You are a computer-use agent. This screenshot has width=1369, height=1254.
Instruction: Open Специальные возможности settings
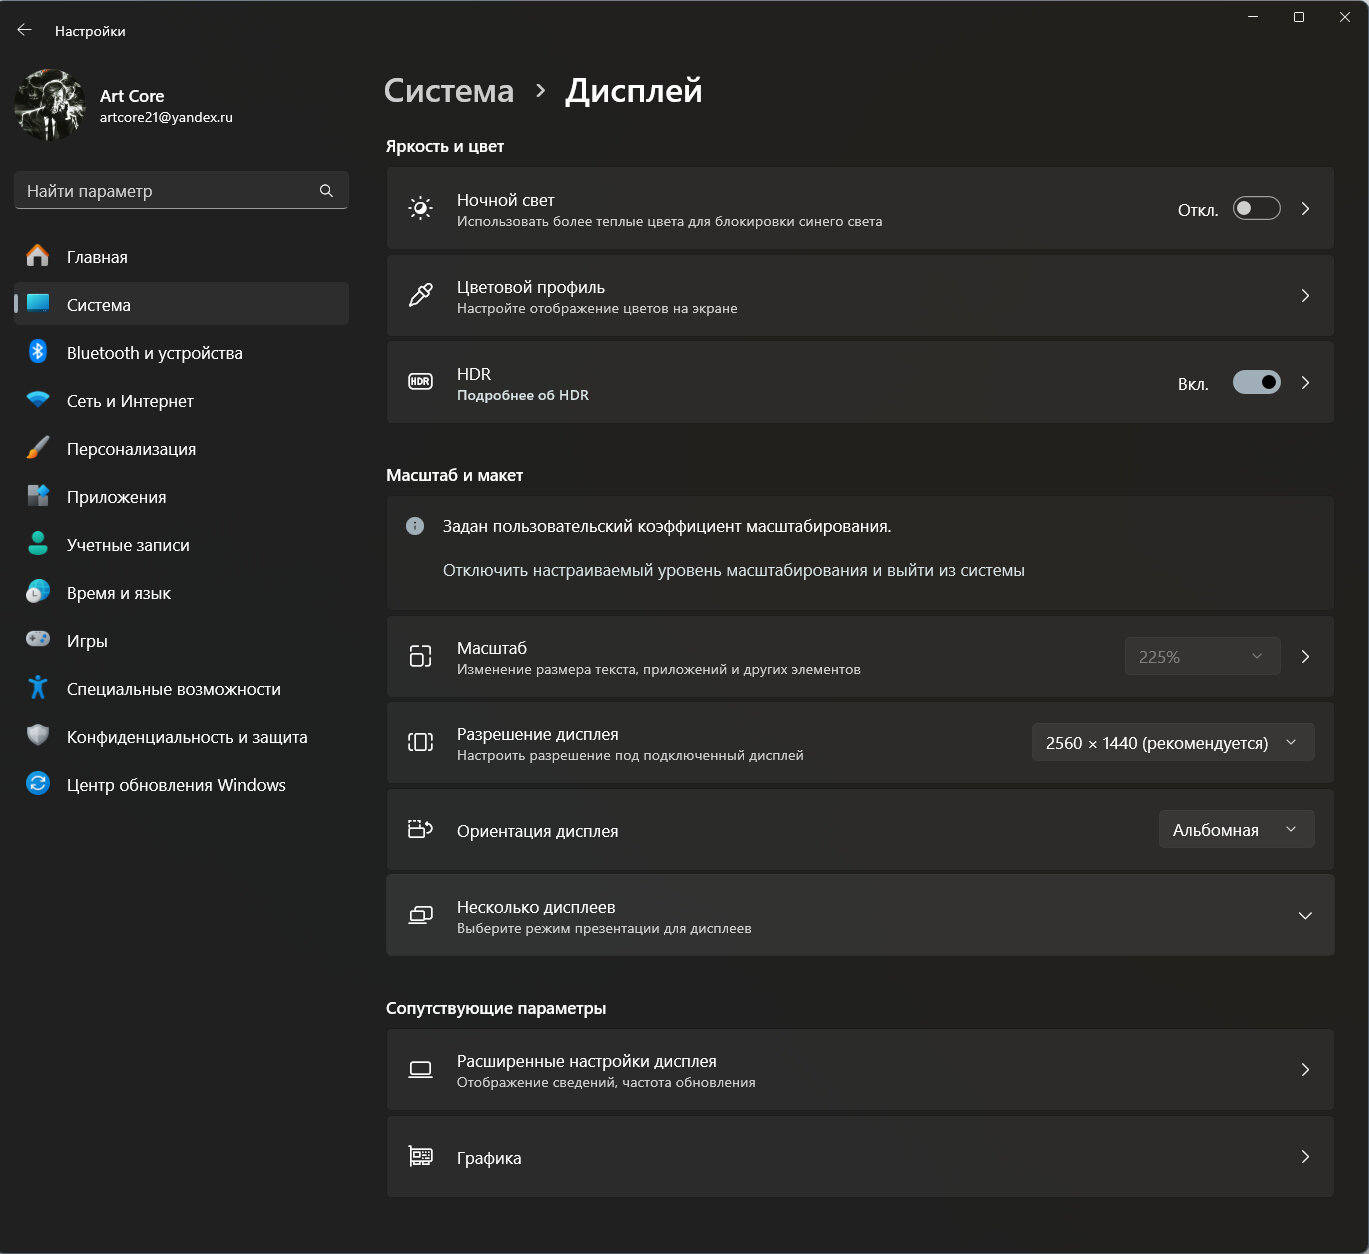181,689
